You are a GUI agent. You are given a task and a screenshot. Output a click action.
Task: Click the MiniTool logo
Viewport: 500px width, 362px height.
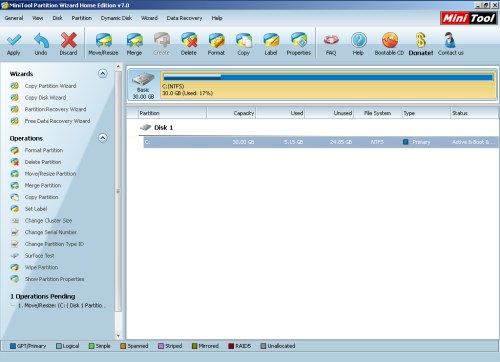tap(468, 18)
